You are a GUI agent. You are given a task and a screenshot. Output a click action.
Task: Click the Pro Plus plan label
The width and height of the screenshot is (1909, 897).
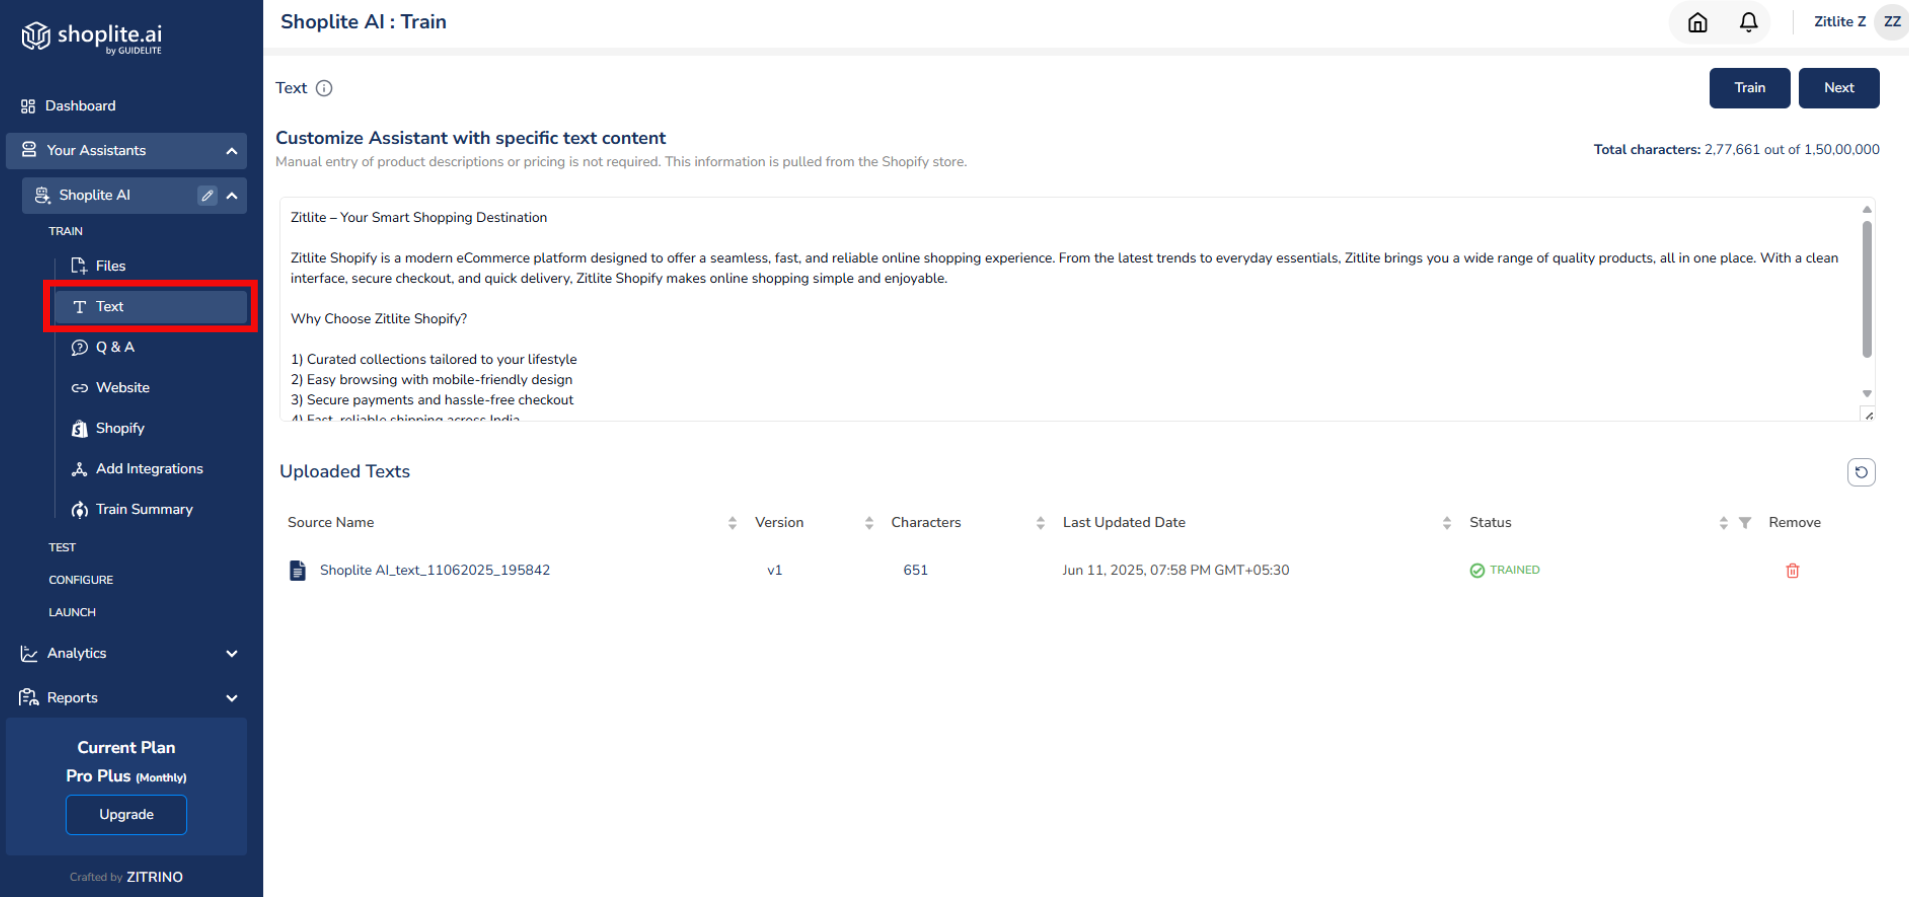click(126, 776)
